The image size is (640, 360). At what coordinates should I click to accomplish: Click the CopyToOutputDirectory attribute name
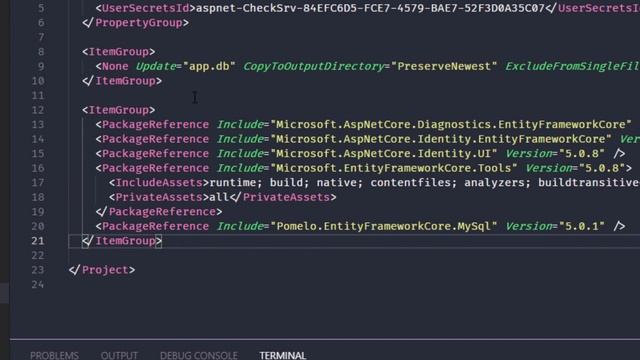point(313,66)
